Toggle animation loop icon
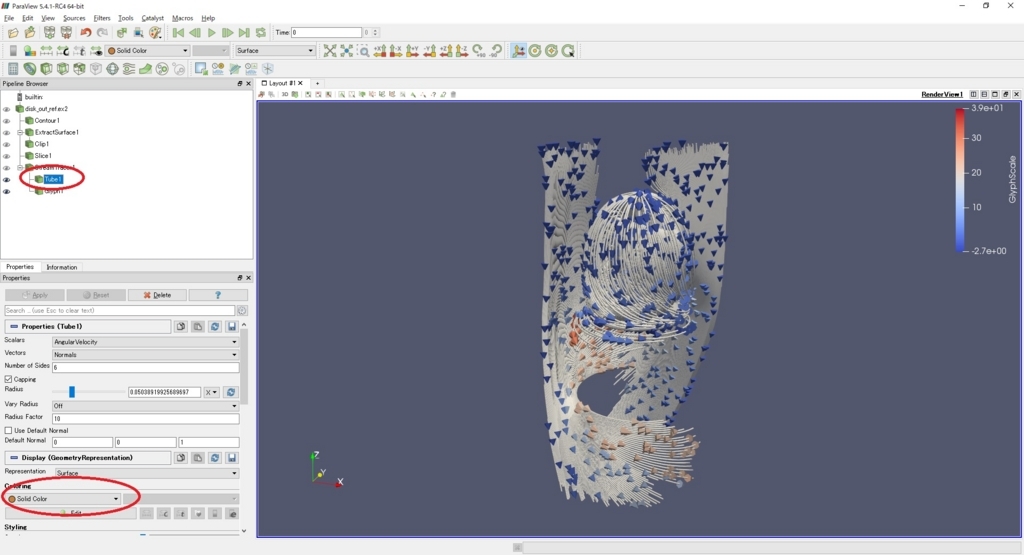1024x555 pixels. coord(261,33)
